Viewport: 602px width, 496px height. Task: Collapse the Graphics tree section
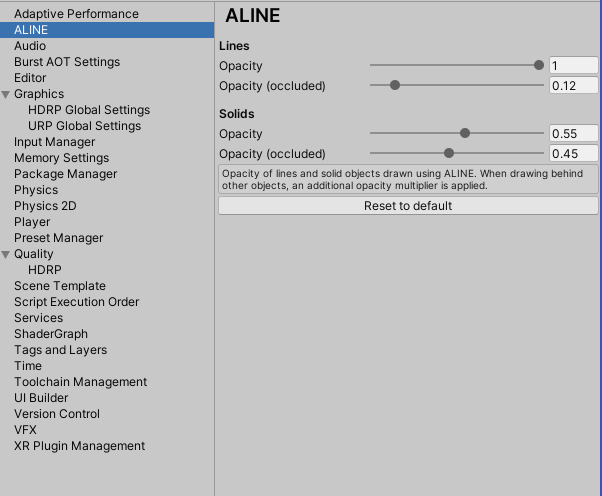coord(7,94)
